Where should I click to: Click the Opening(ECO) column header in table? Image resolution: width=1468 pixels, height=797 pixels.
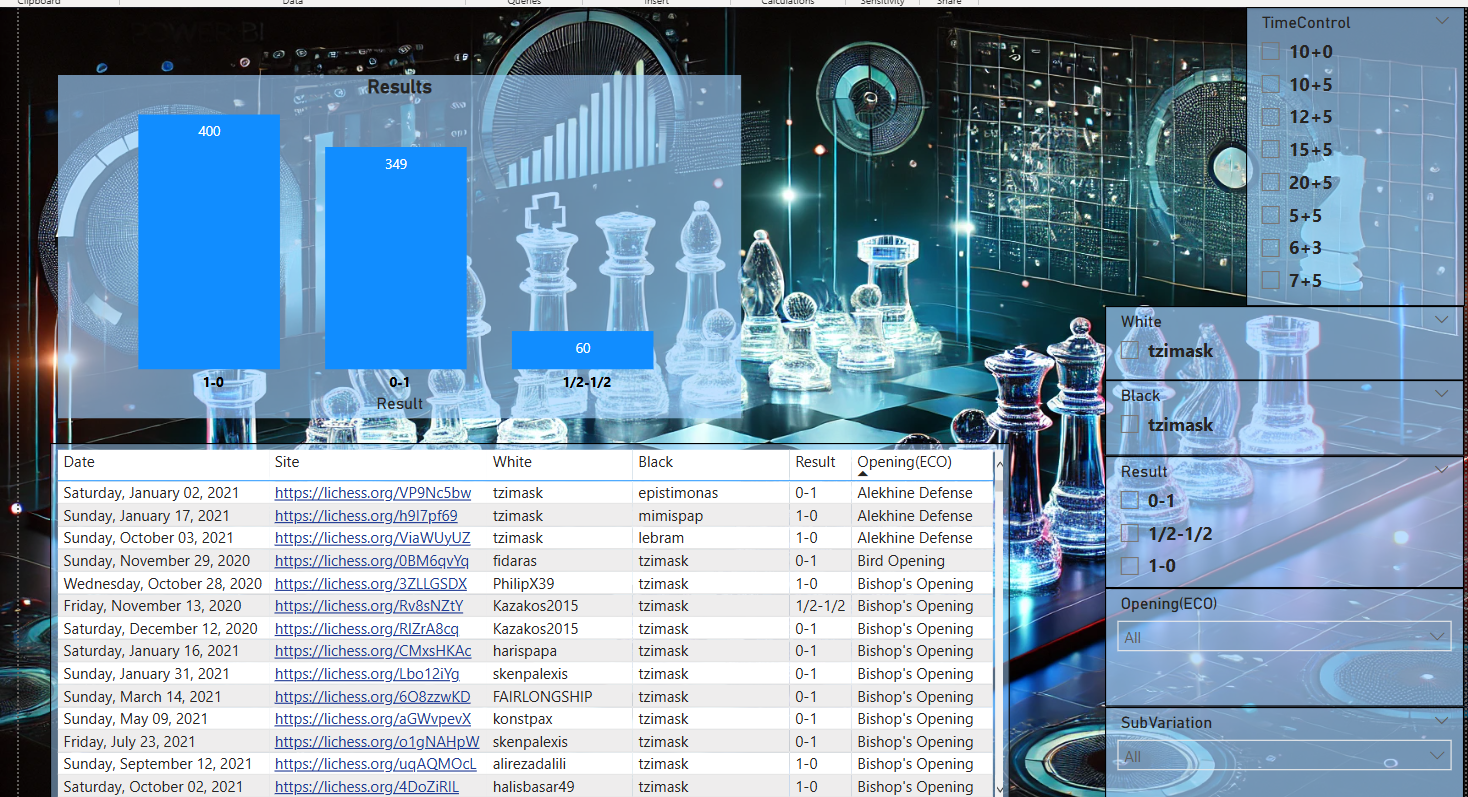point(904,462)
